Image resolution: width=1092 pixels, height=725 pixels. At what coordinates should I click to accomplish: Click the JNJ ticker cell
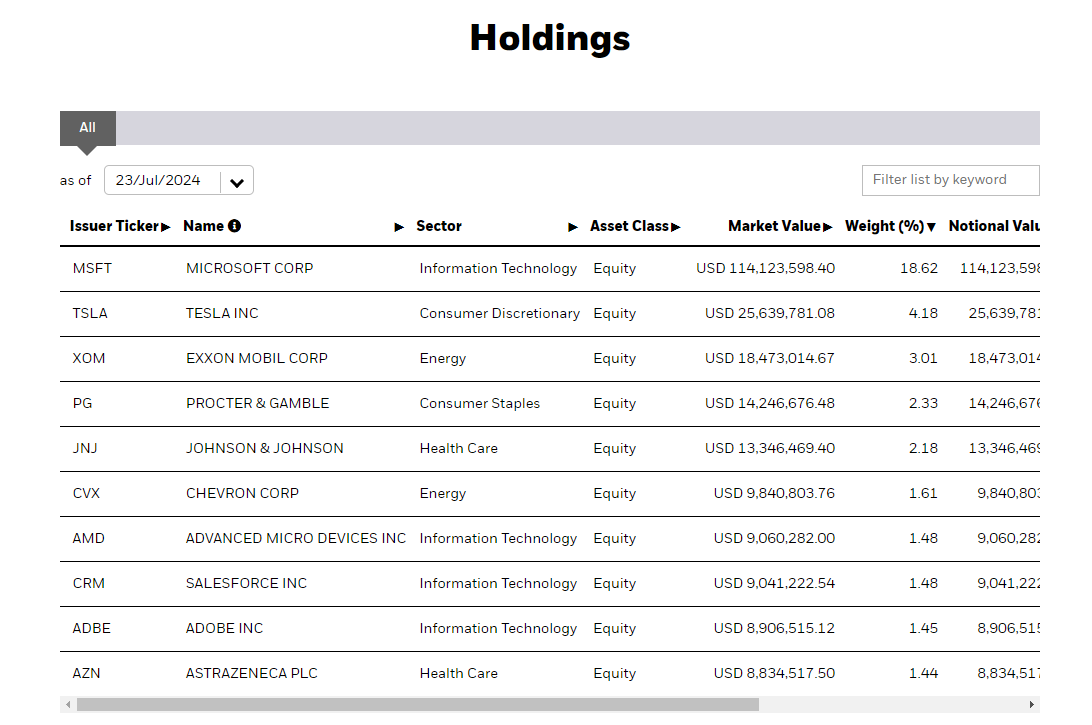[x=85, y=449]
